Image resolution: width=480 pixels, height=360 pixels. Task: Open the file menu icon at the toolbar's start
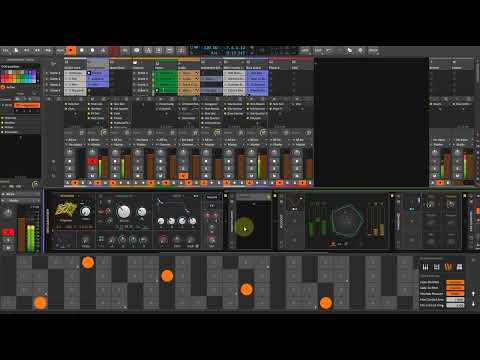(x=6, y=51)
